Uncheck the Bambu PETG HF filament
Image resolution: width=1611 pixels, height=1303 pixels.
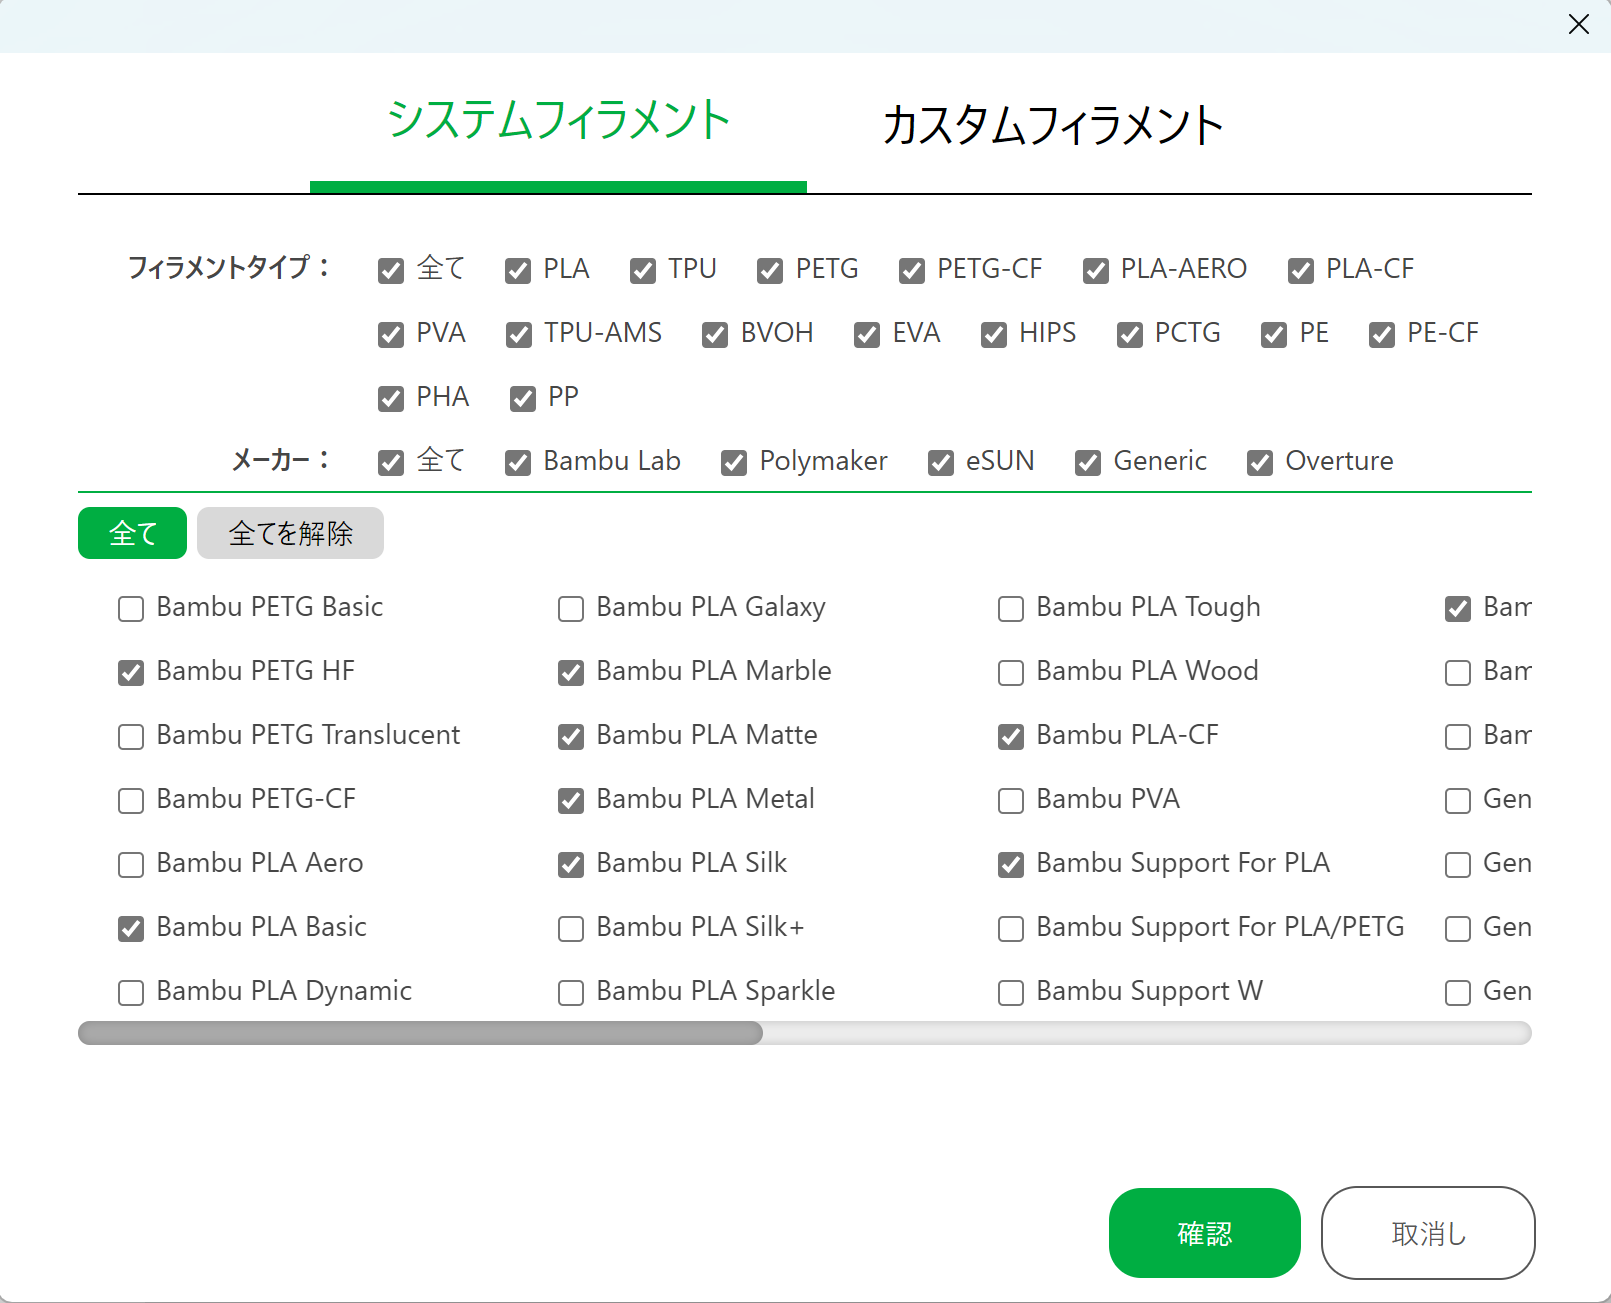point(131,672)
